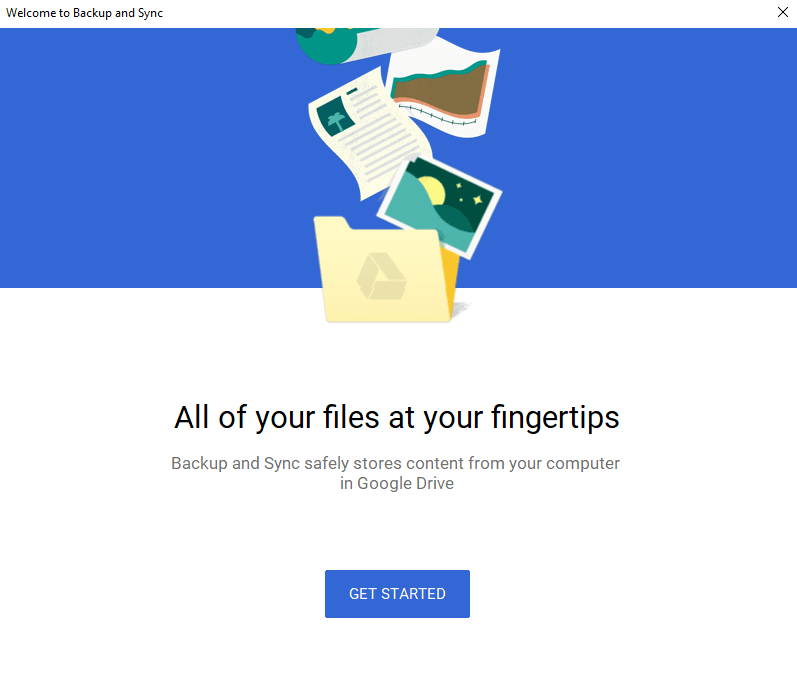Click the night landscape photo illustration

(x=440, y=206)
